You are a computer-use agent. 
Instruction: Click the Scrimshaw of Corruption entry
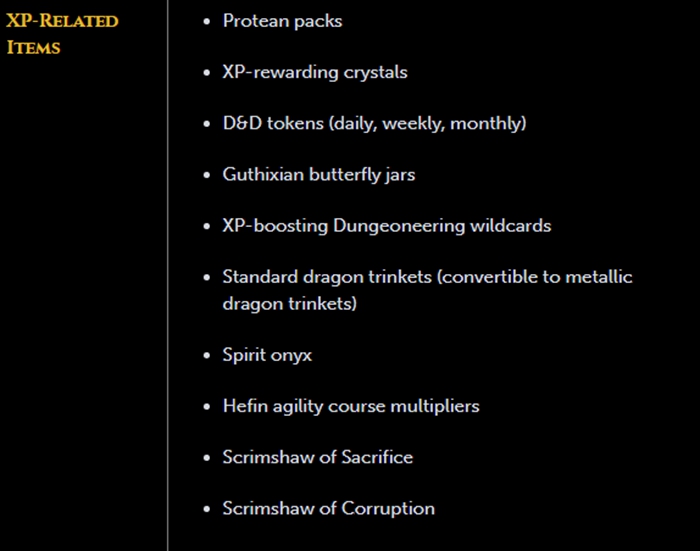(329, 509)
